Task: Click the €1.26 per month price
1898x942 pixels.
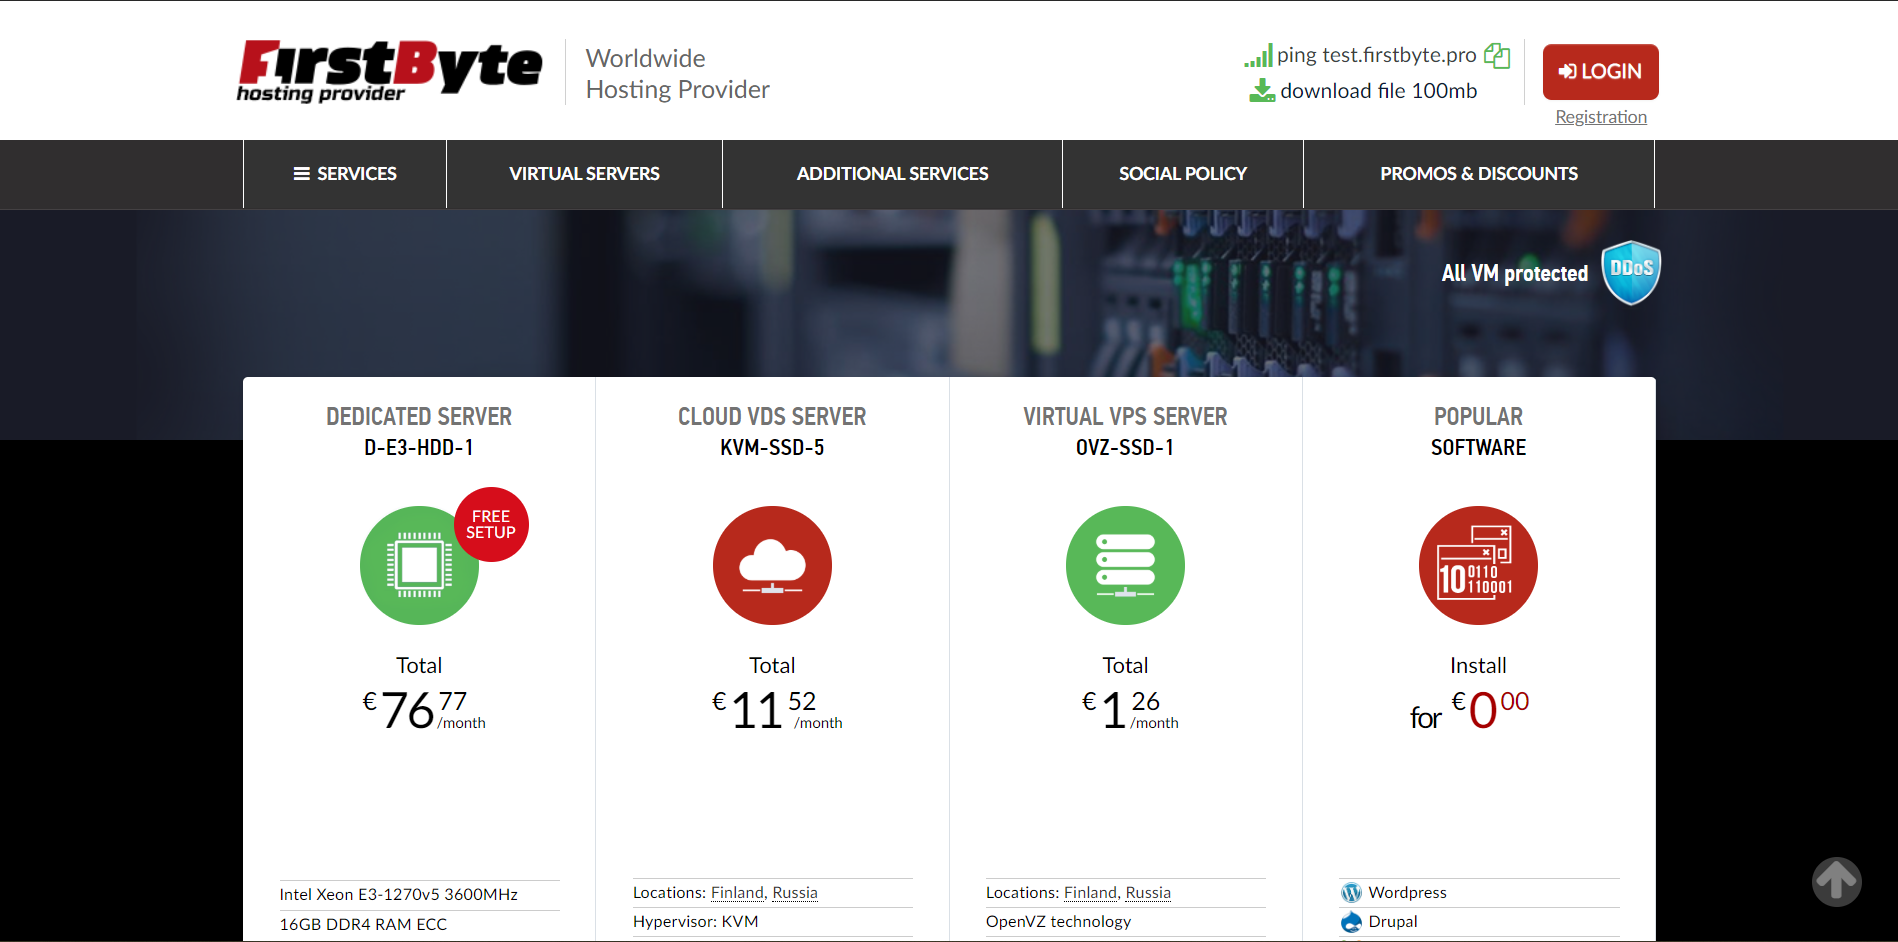Action: pos(1130,710)
